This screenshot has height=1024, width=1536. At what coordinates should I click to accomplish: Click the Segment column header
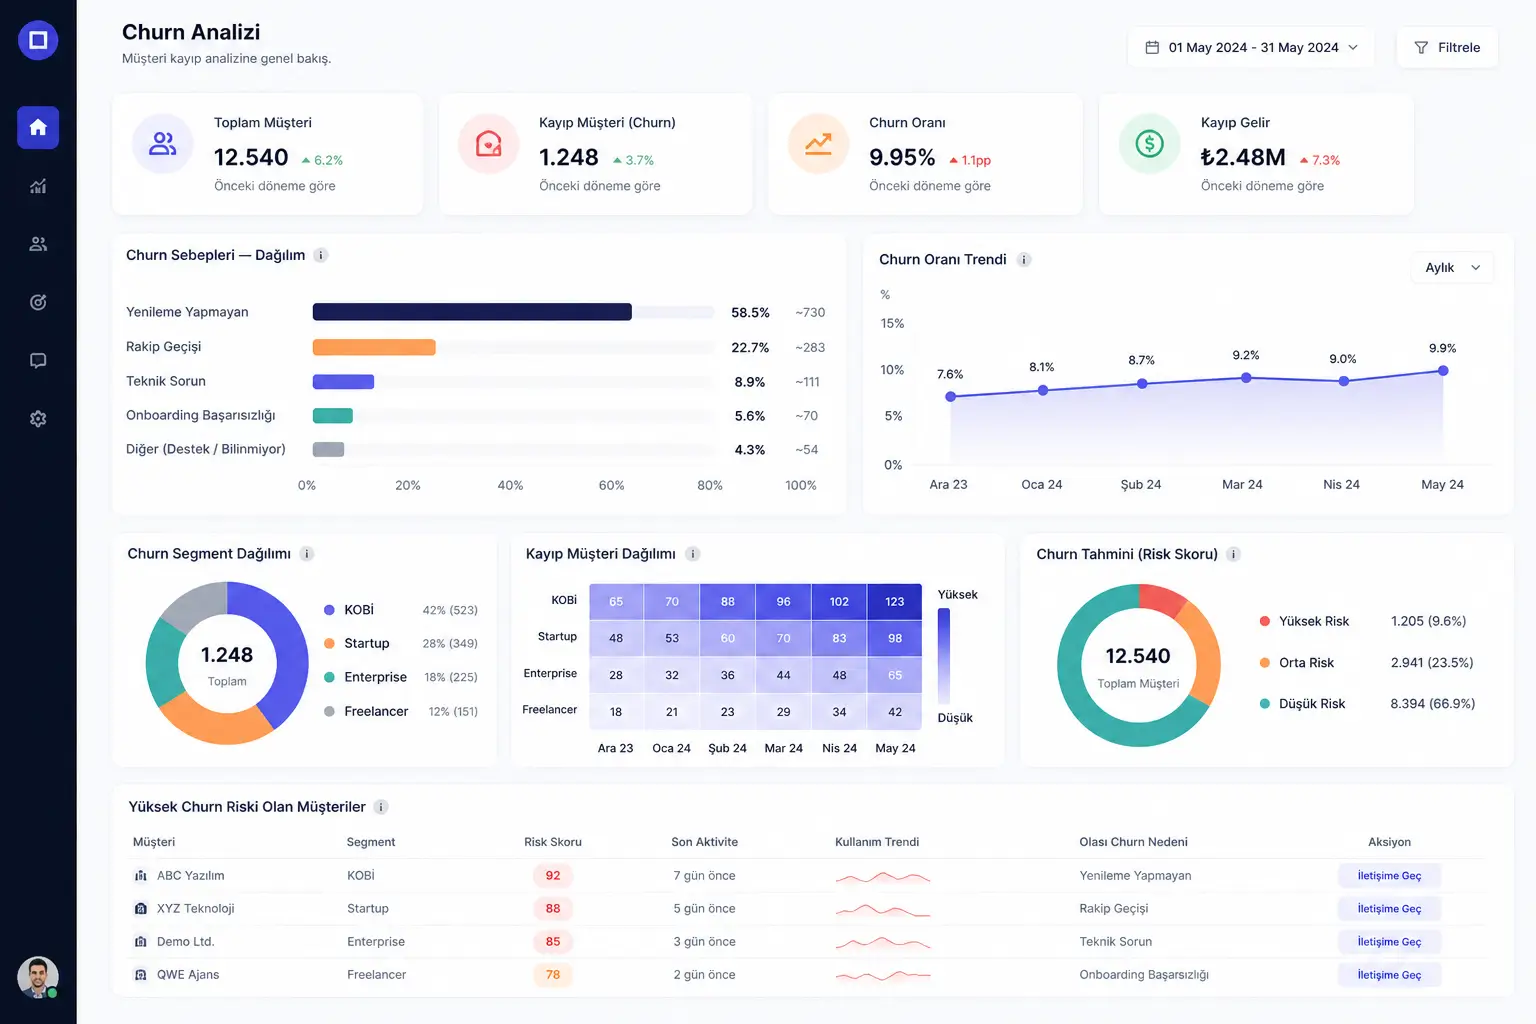tap(371, 842)
